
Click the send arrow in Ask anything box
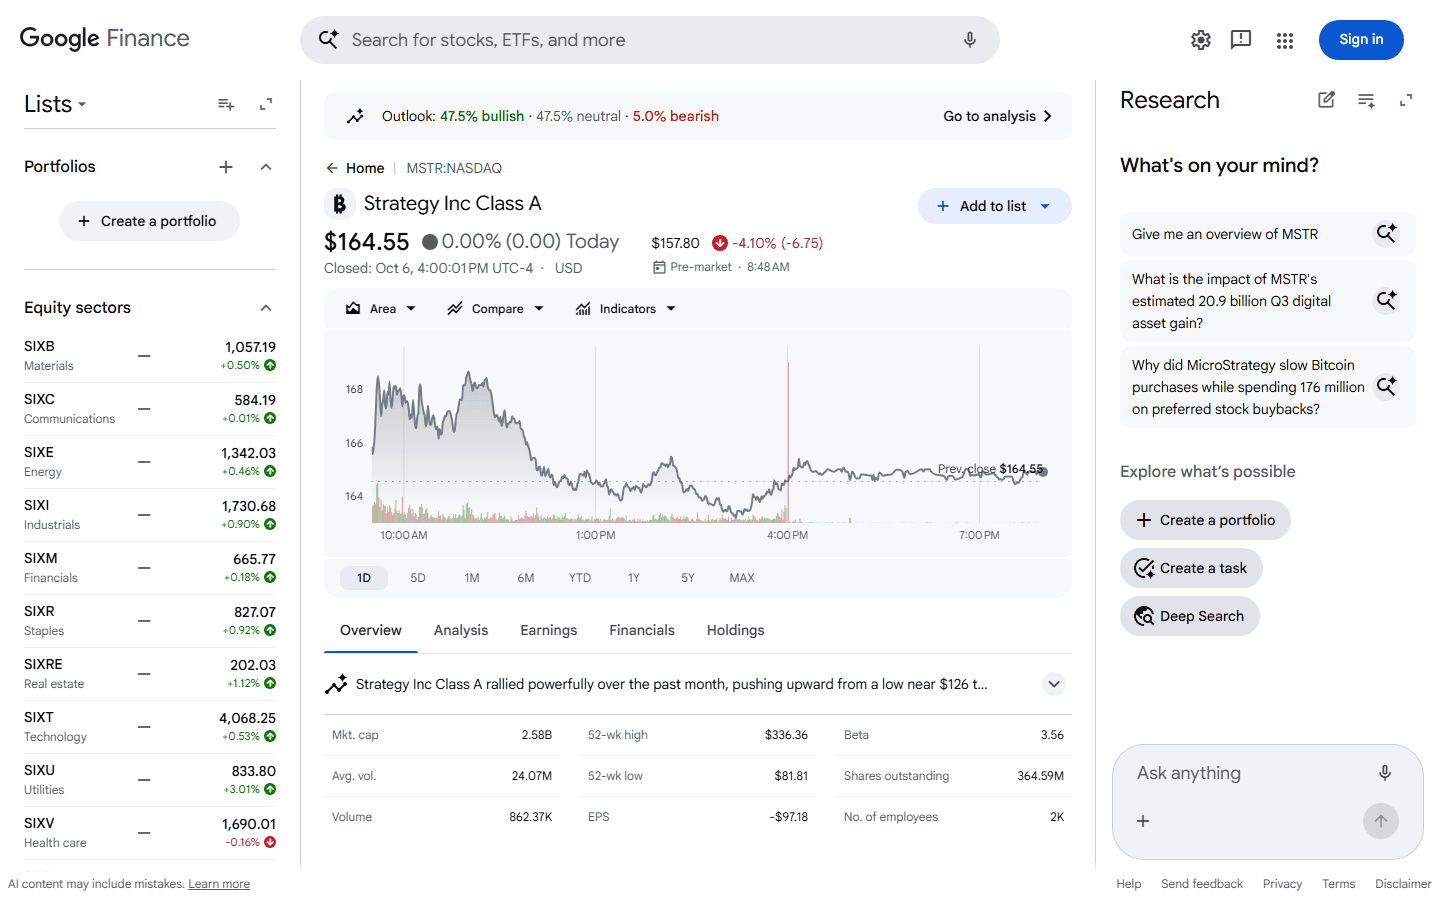click(x=1381, y=821)
